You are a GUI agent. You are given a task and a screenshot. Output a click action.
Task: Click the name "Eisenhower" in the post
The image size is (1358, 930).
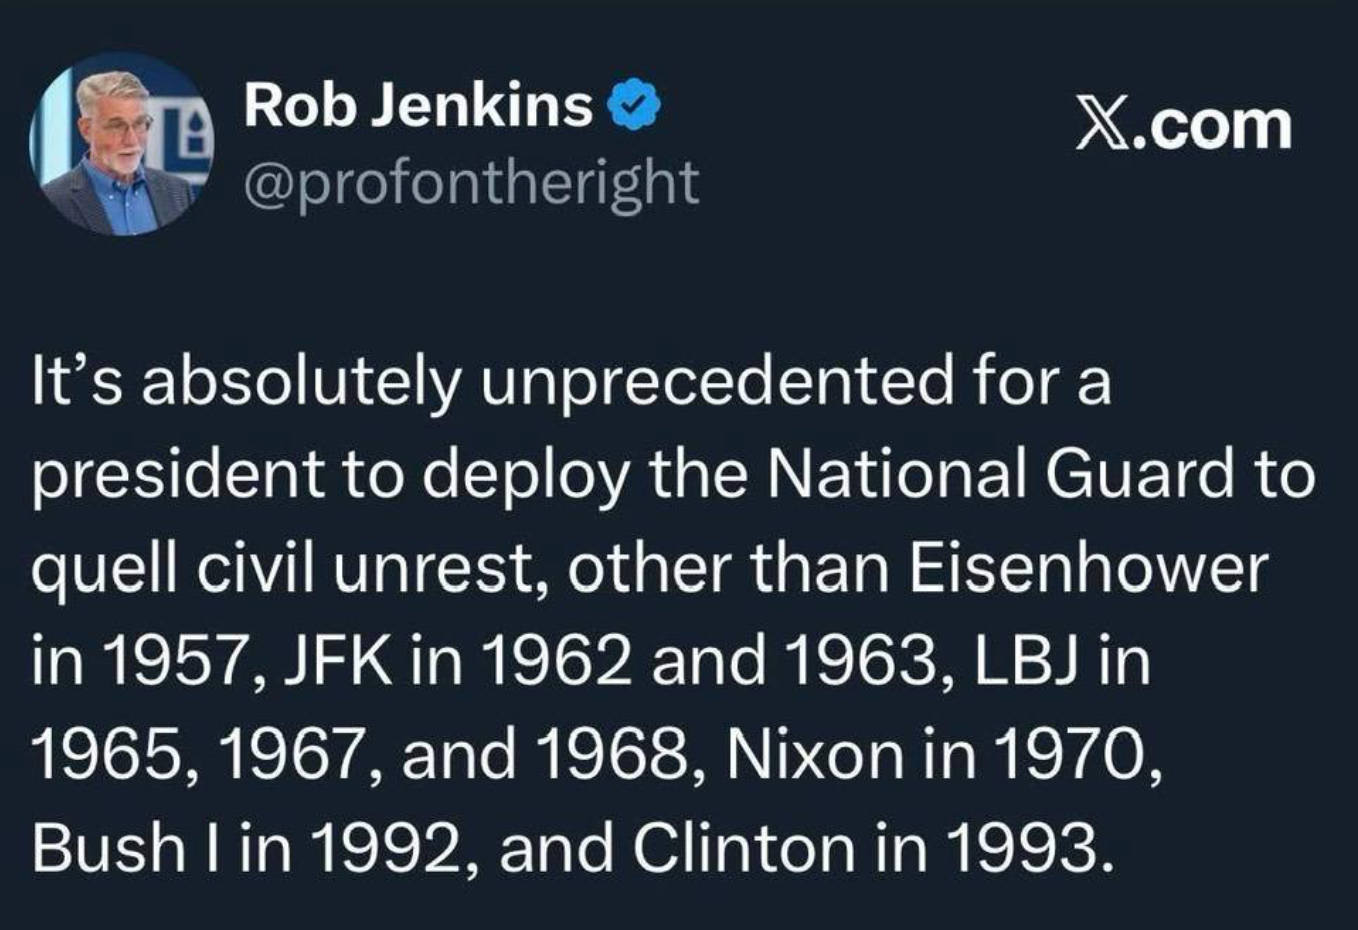1088,569
